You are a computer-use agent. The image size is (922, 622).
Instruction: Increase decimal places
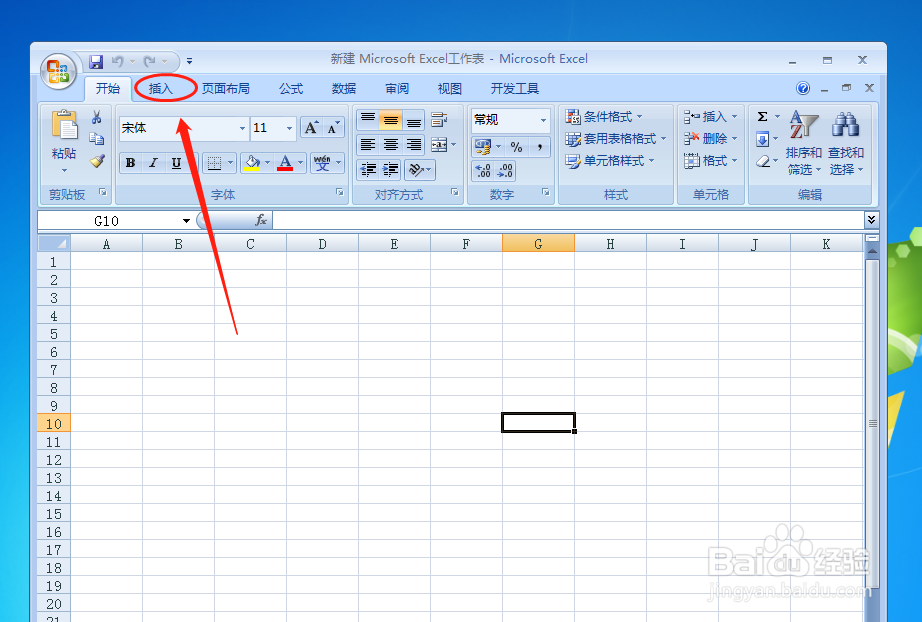(483, 171)
